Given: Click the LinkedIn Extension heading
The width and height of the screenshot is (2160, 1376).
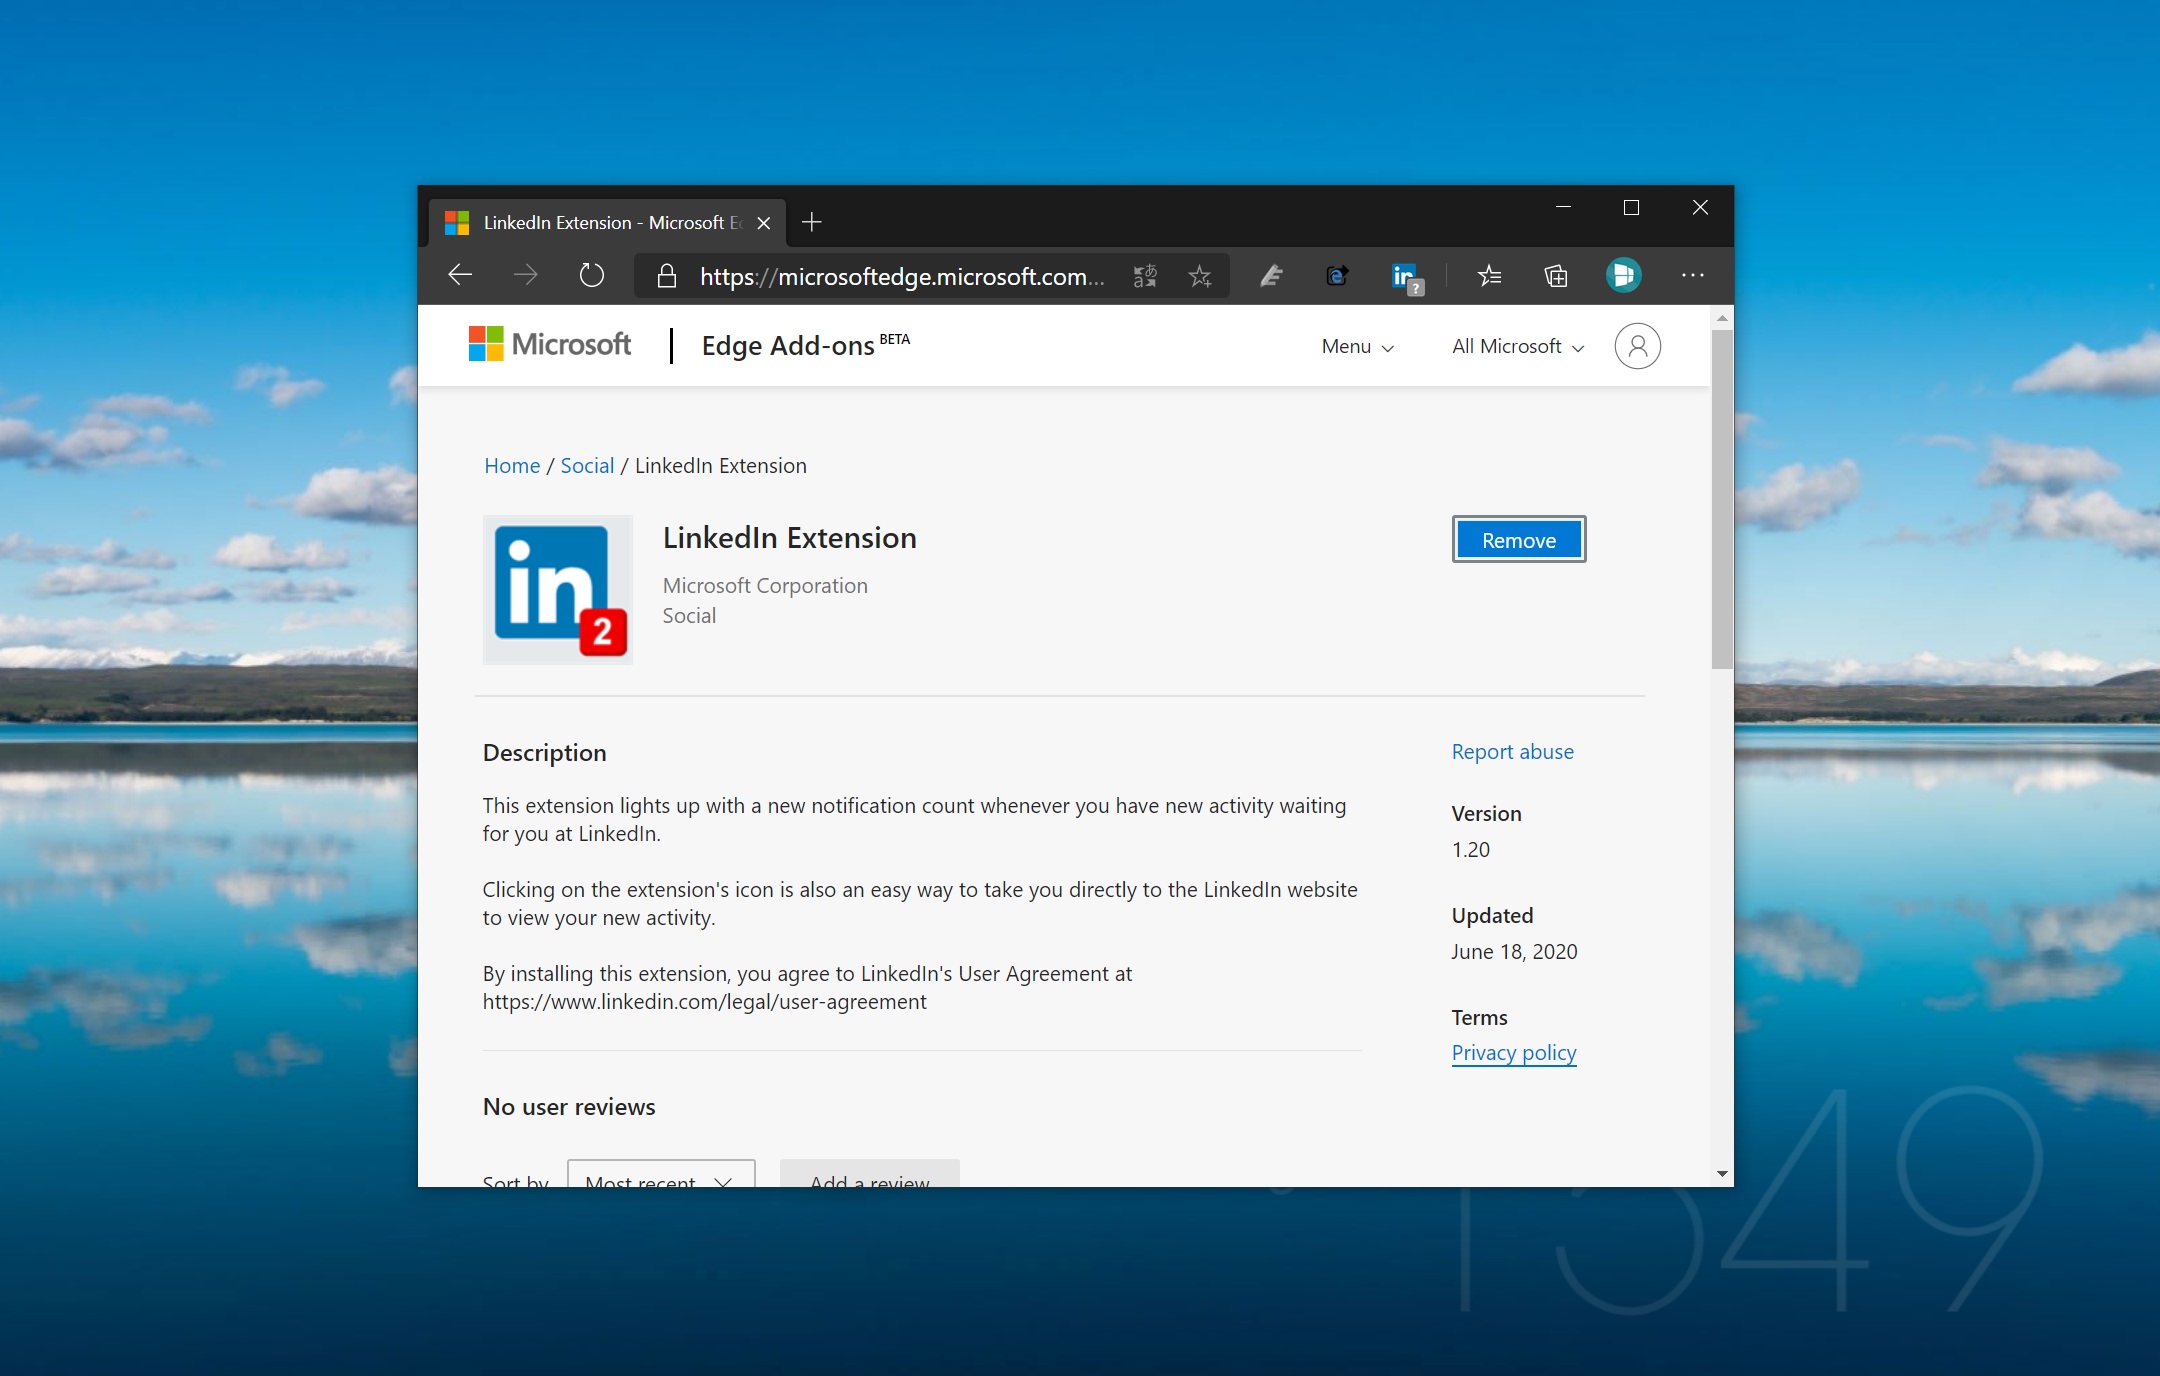Looking at the screenshot, I should coord(789,538).
